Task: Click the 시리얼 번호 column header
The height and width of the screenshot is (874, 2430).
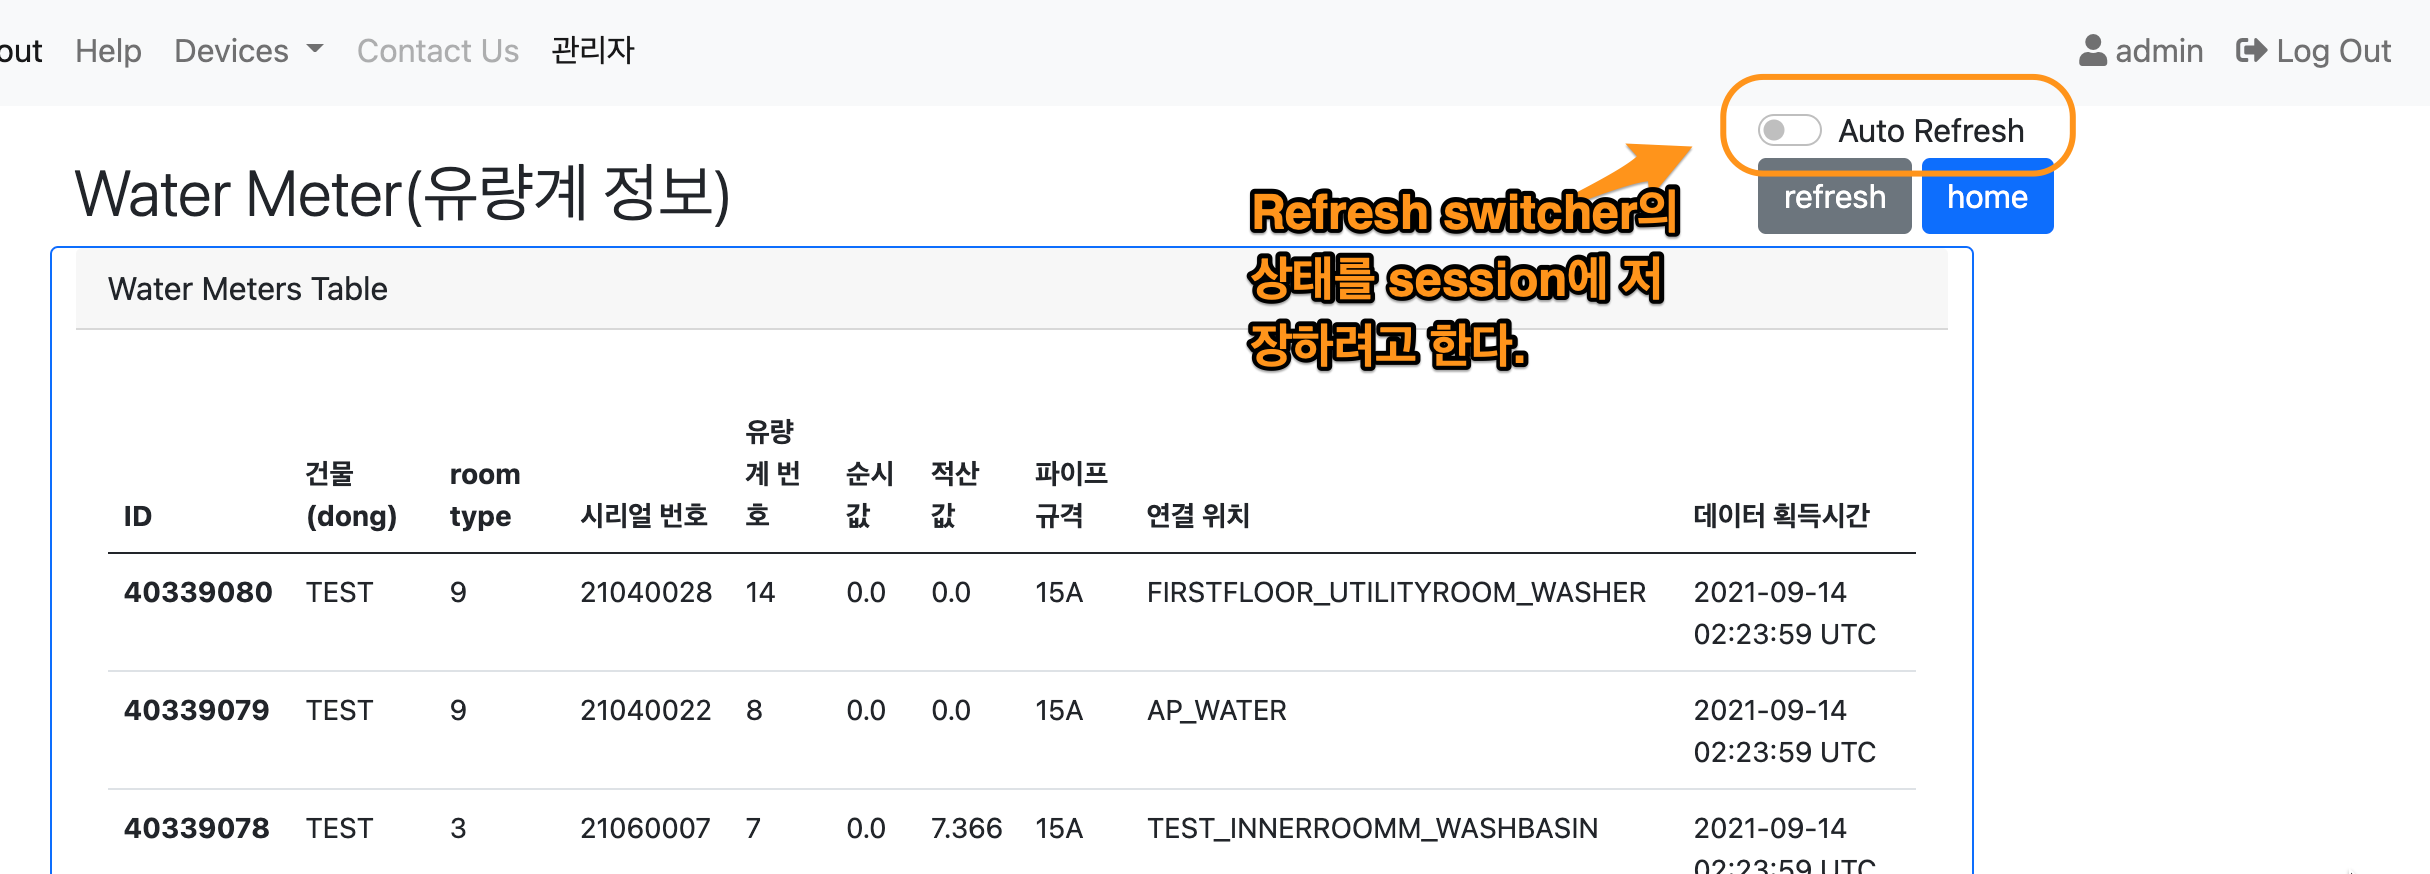Action: pos(644,516)
